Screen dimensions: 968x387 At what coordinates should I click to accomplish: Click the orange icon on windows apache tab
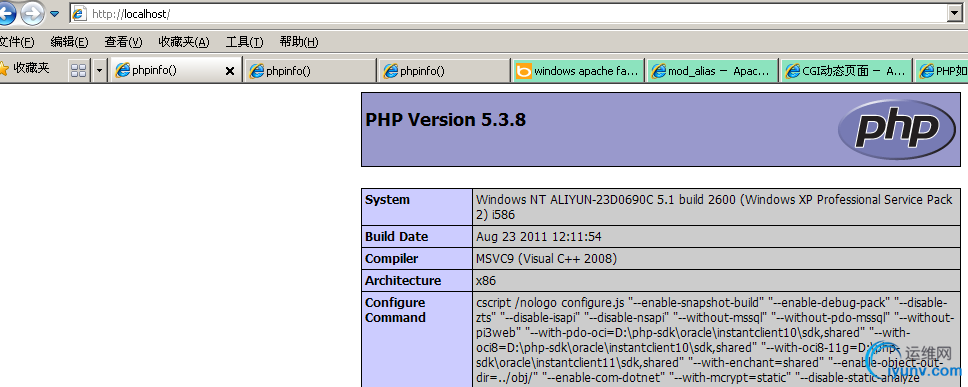pyautogui.click(x=524, y=71)
